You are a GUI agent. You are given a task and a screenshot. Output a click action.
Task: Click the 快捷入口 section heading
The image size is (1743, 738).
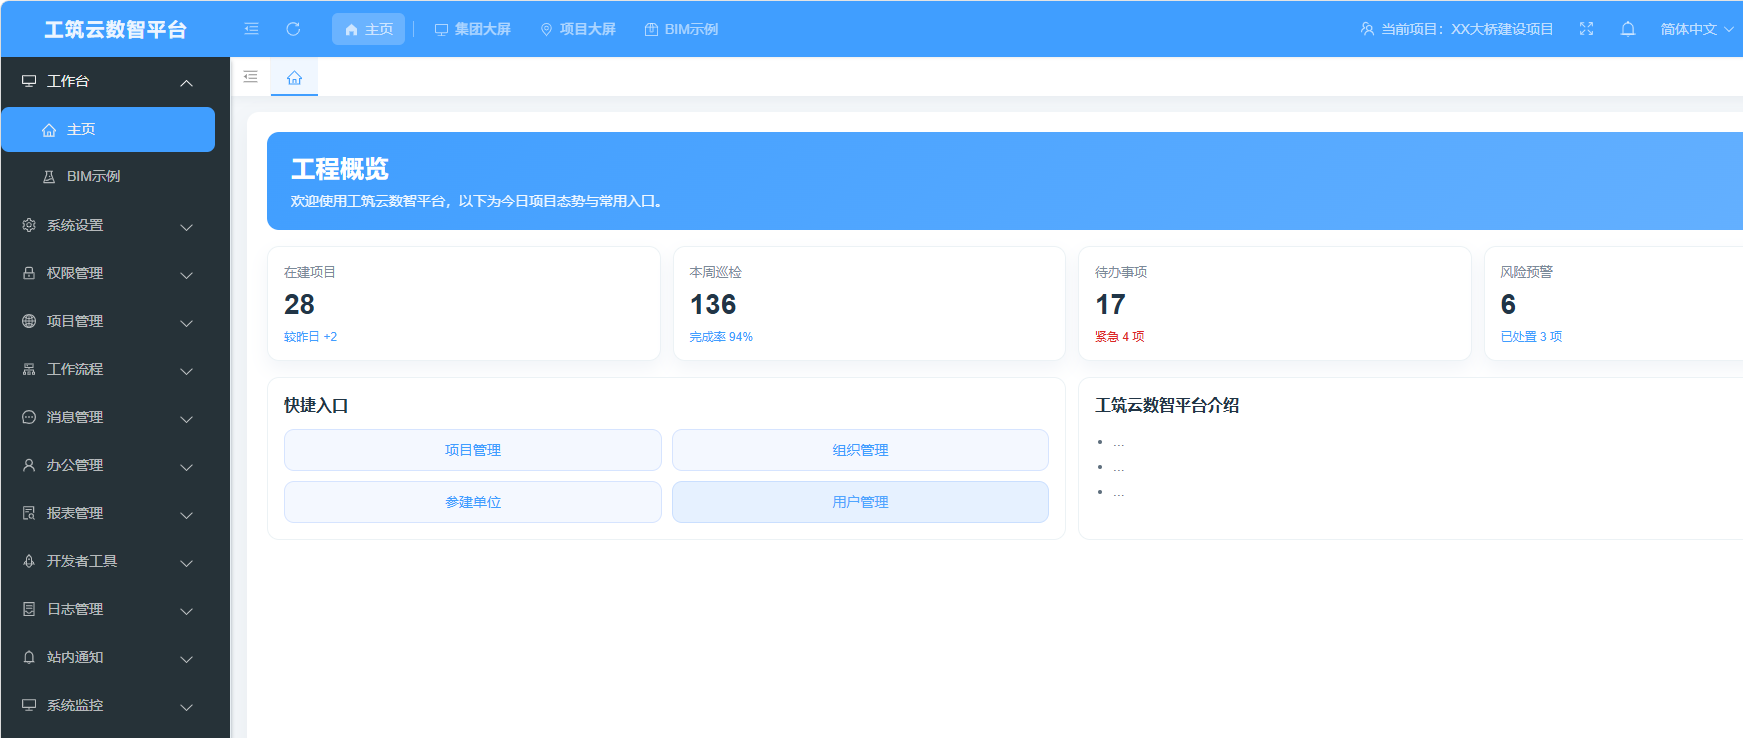tap(316, 405)
